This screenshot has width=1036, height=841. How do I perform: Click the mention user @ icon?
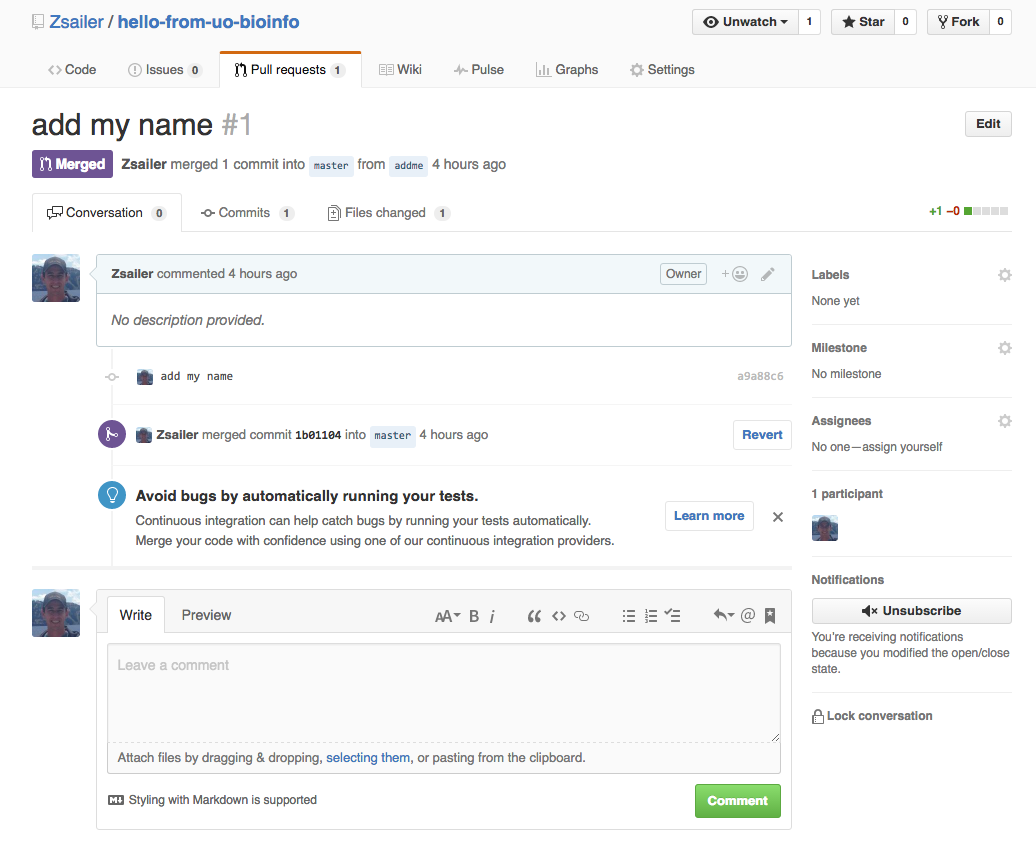click(x=747, y=616)
